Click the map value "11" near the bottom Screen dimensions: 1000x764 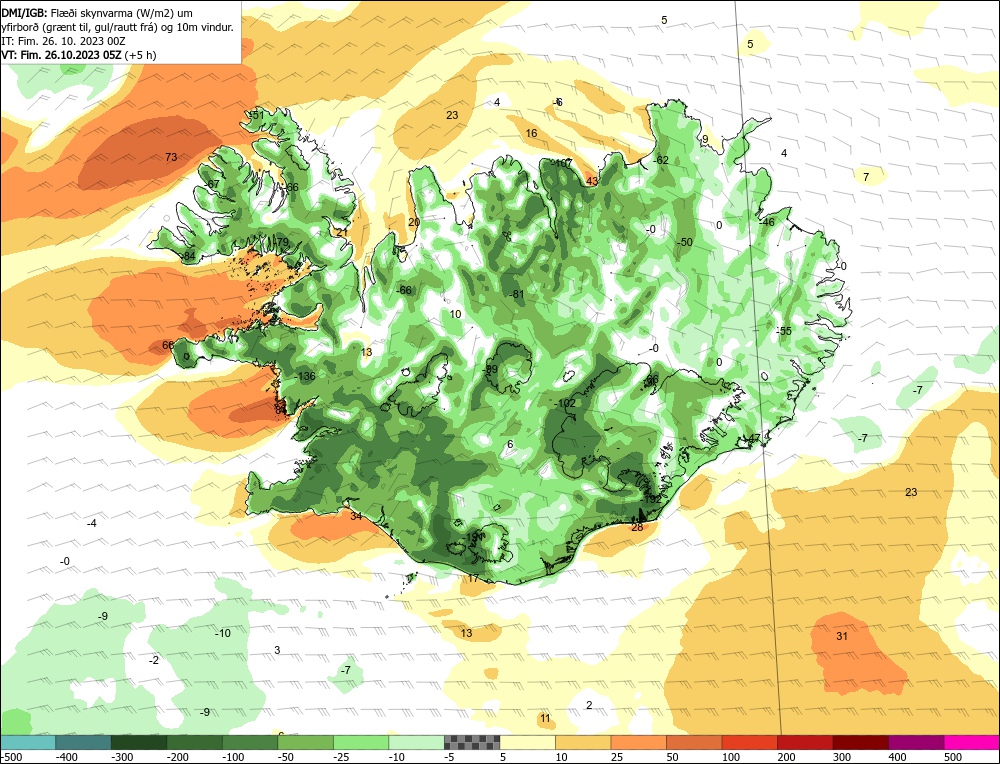(545, 719)
